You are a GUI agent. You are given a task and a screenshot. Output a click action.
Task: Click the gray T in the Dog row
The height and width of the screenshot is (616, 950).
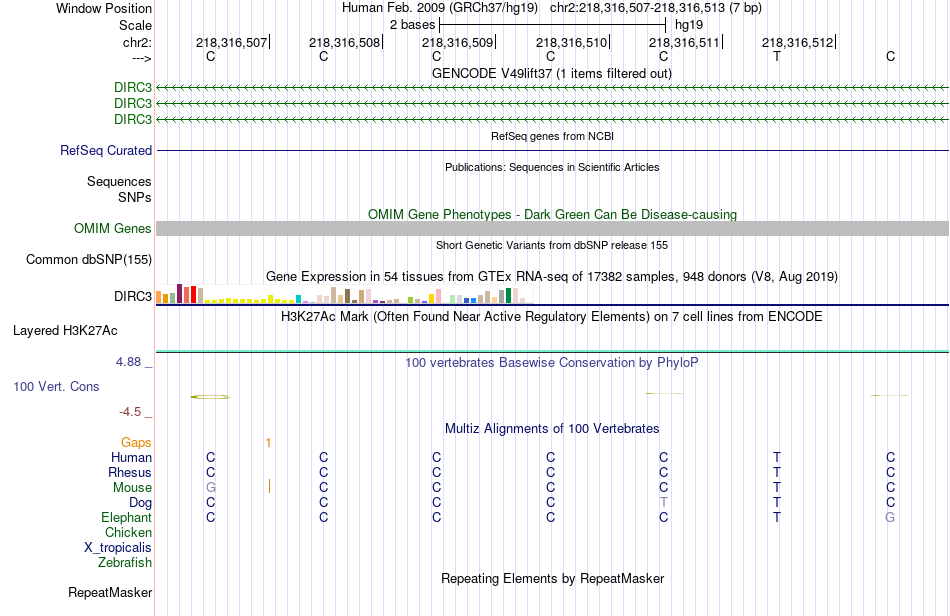click(663, 503)
